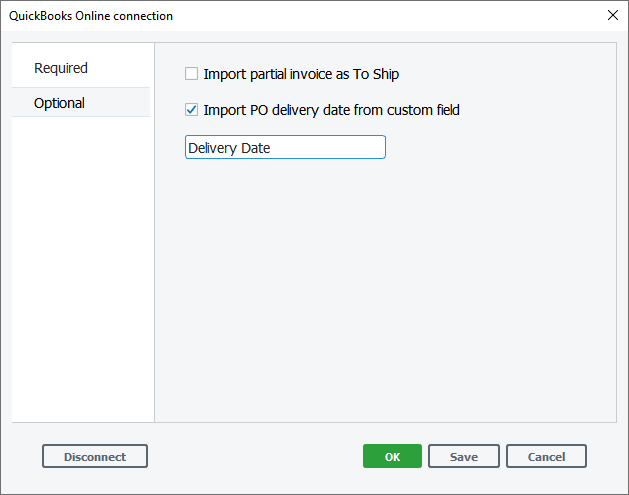
Task: Switch to the Required tab
Action: (x=61, y=68)
